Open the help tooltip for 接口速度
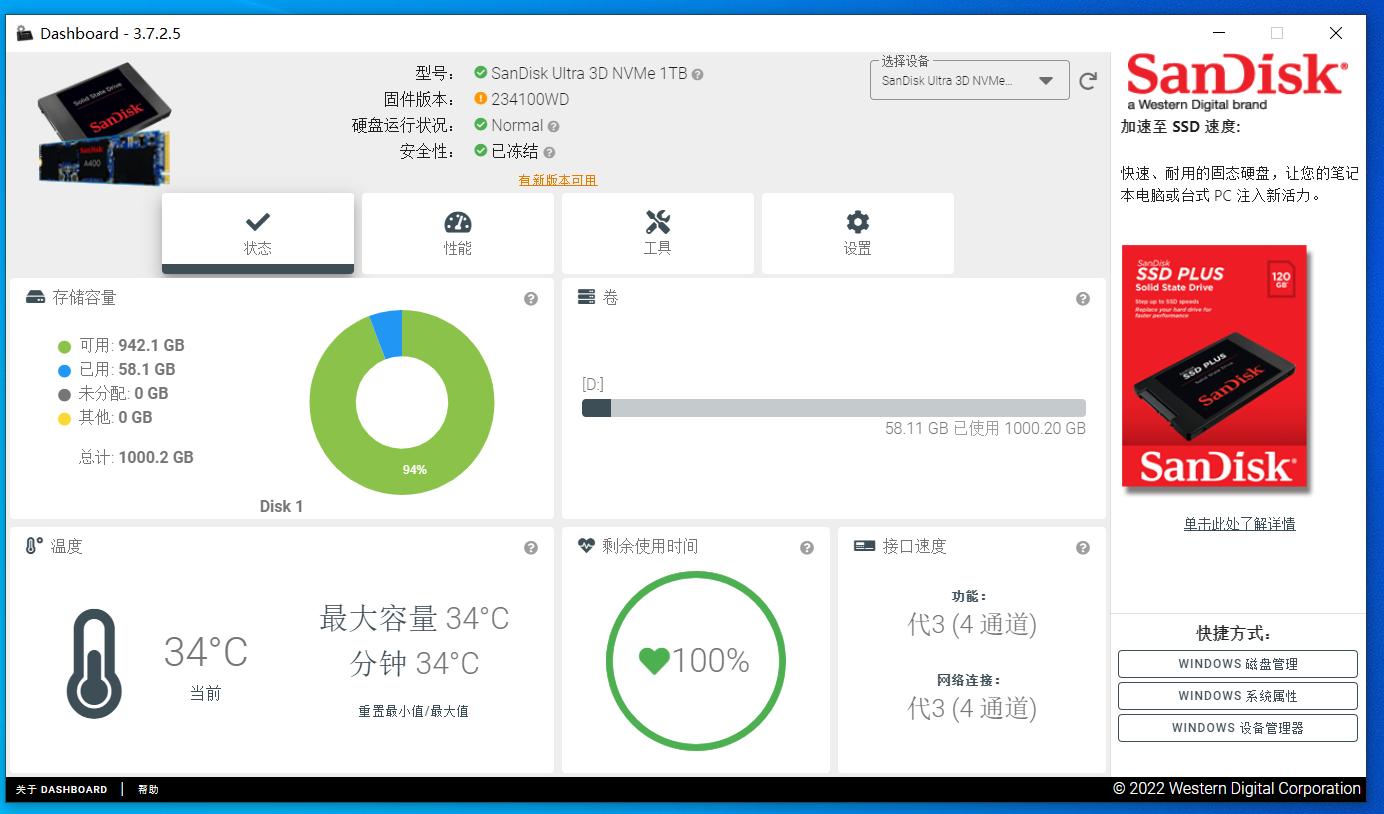This screenshot has height=814, width=1384. 1081,547
